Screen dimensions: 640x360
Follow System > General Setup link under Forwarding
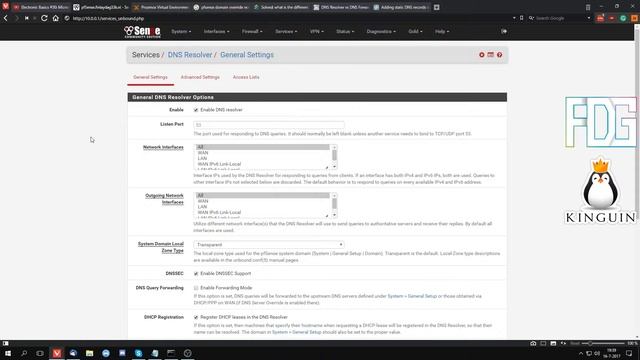412,296
